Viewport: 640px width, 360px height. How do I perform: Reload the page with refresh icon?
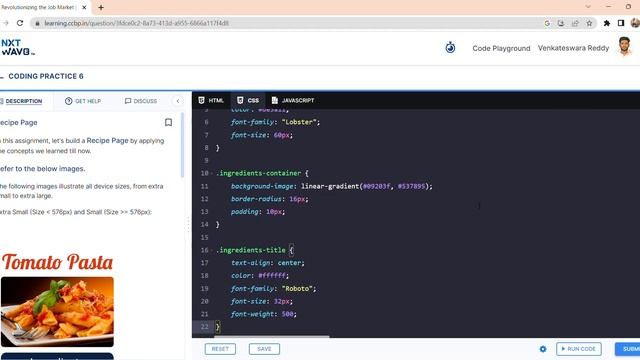click(20, 23)
